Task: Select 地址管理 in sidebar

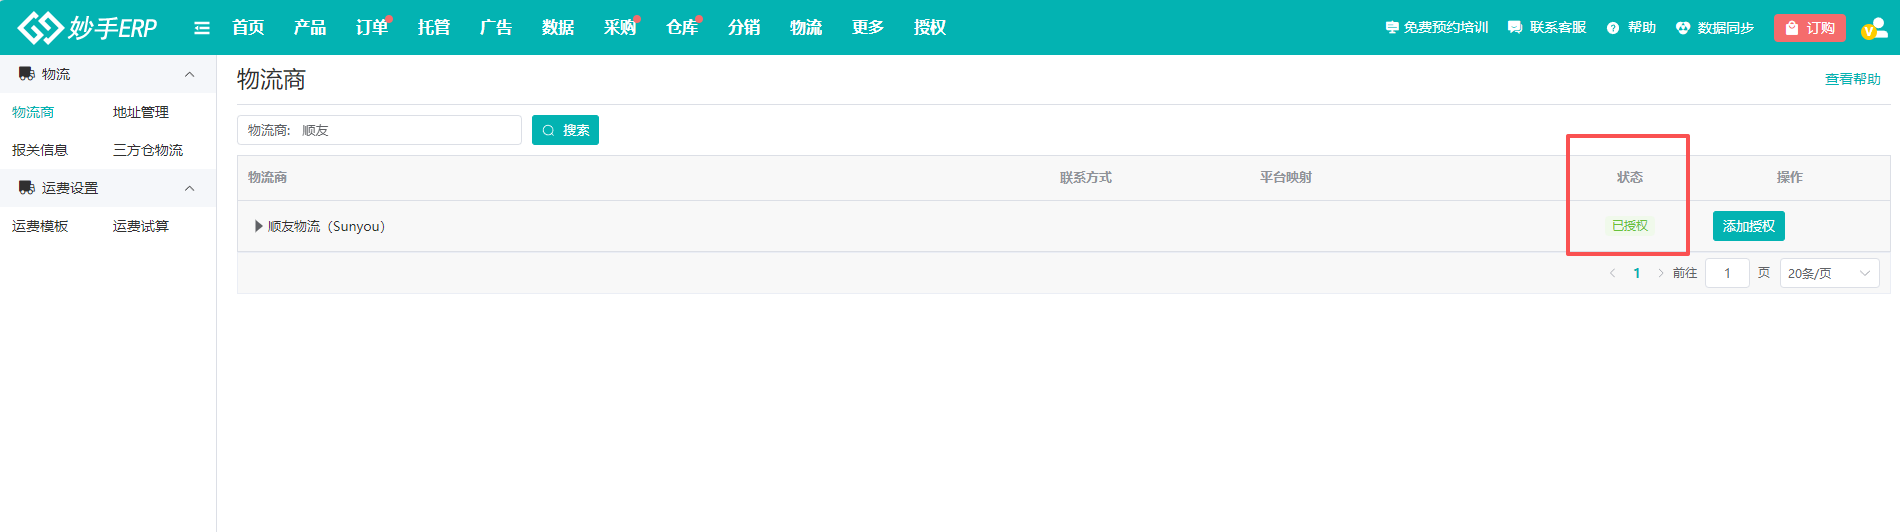Action: pos(141,112)
